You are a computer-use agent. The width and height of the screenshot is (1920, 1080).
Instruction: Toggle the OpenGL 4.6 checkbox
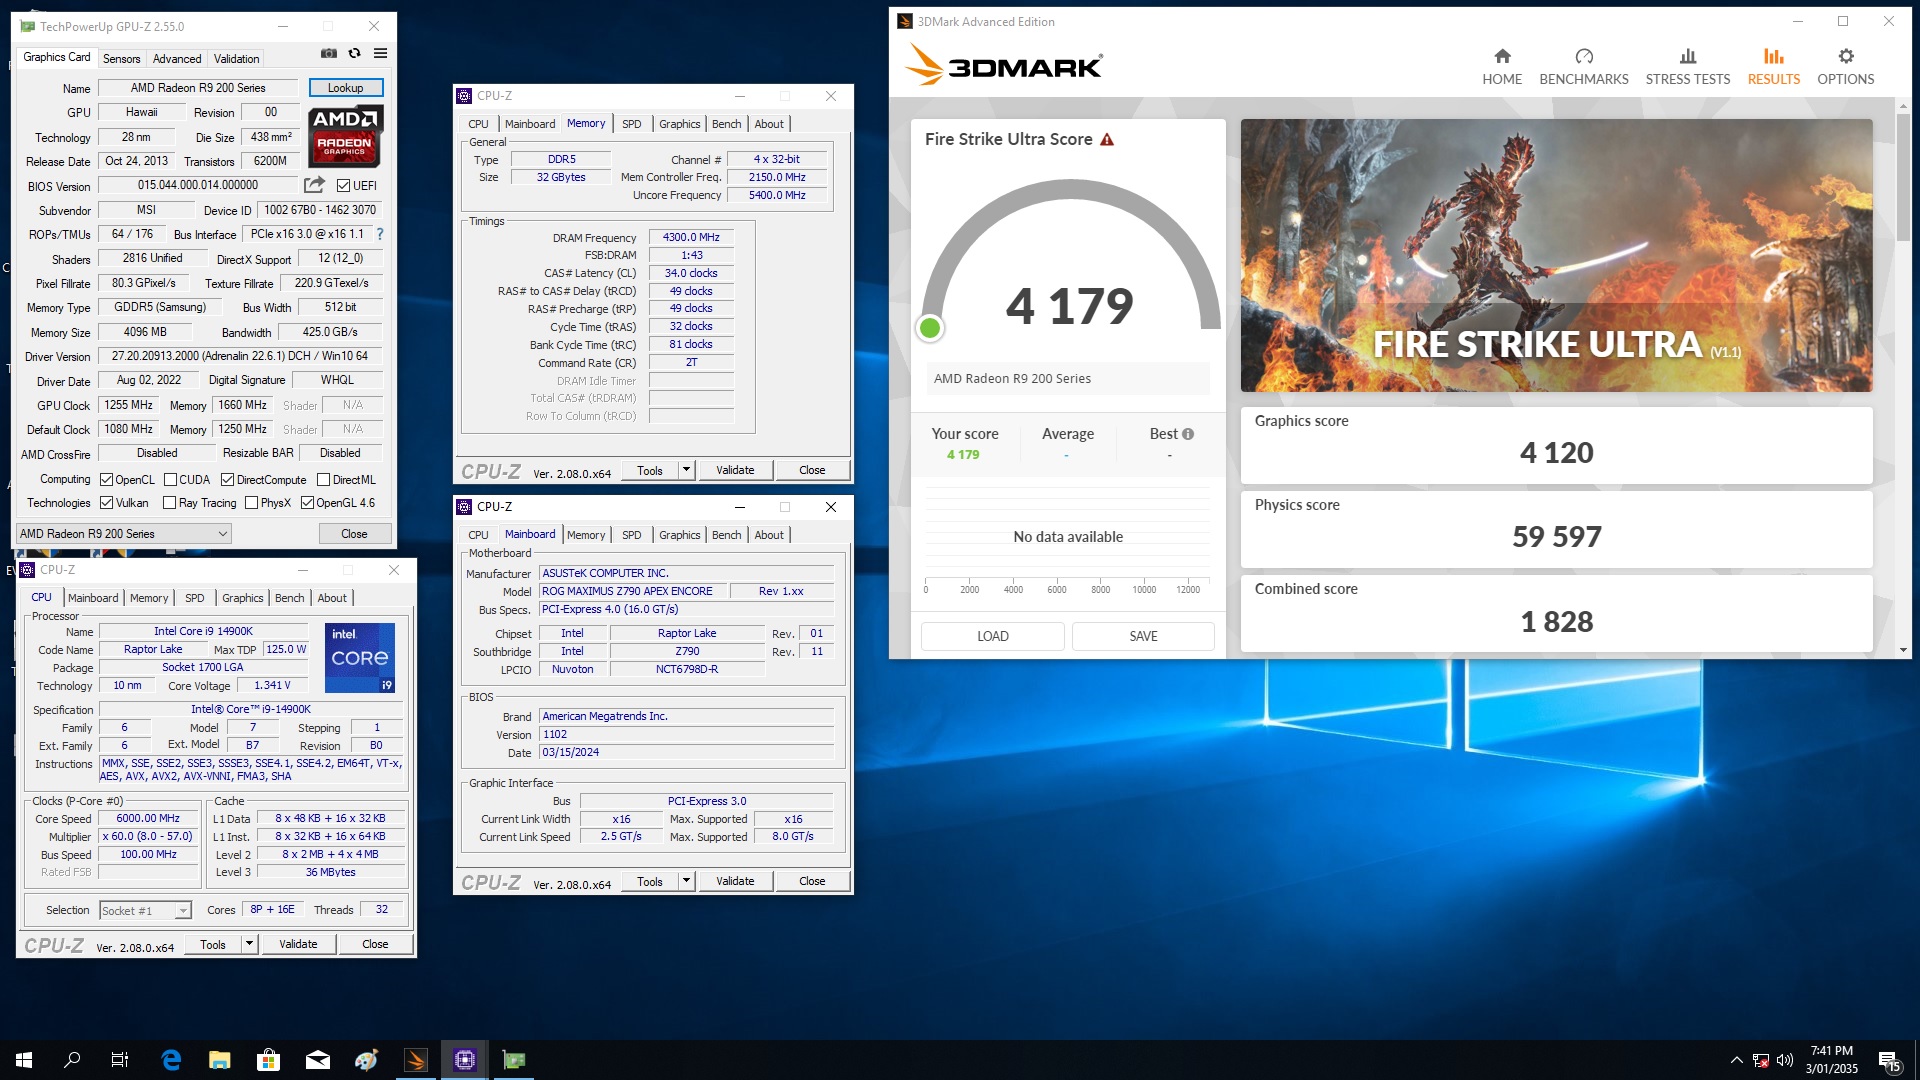tap(307, 503)
